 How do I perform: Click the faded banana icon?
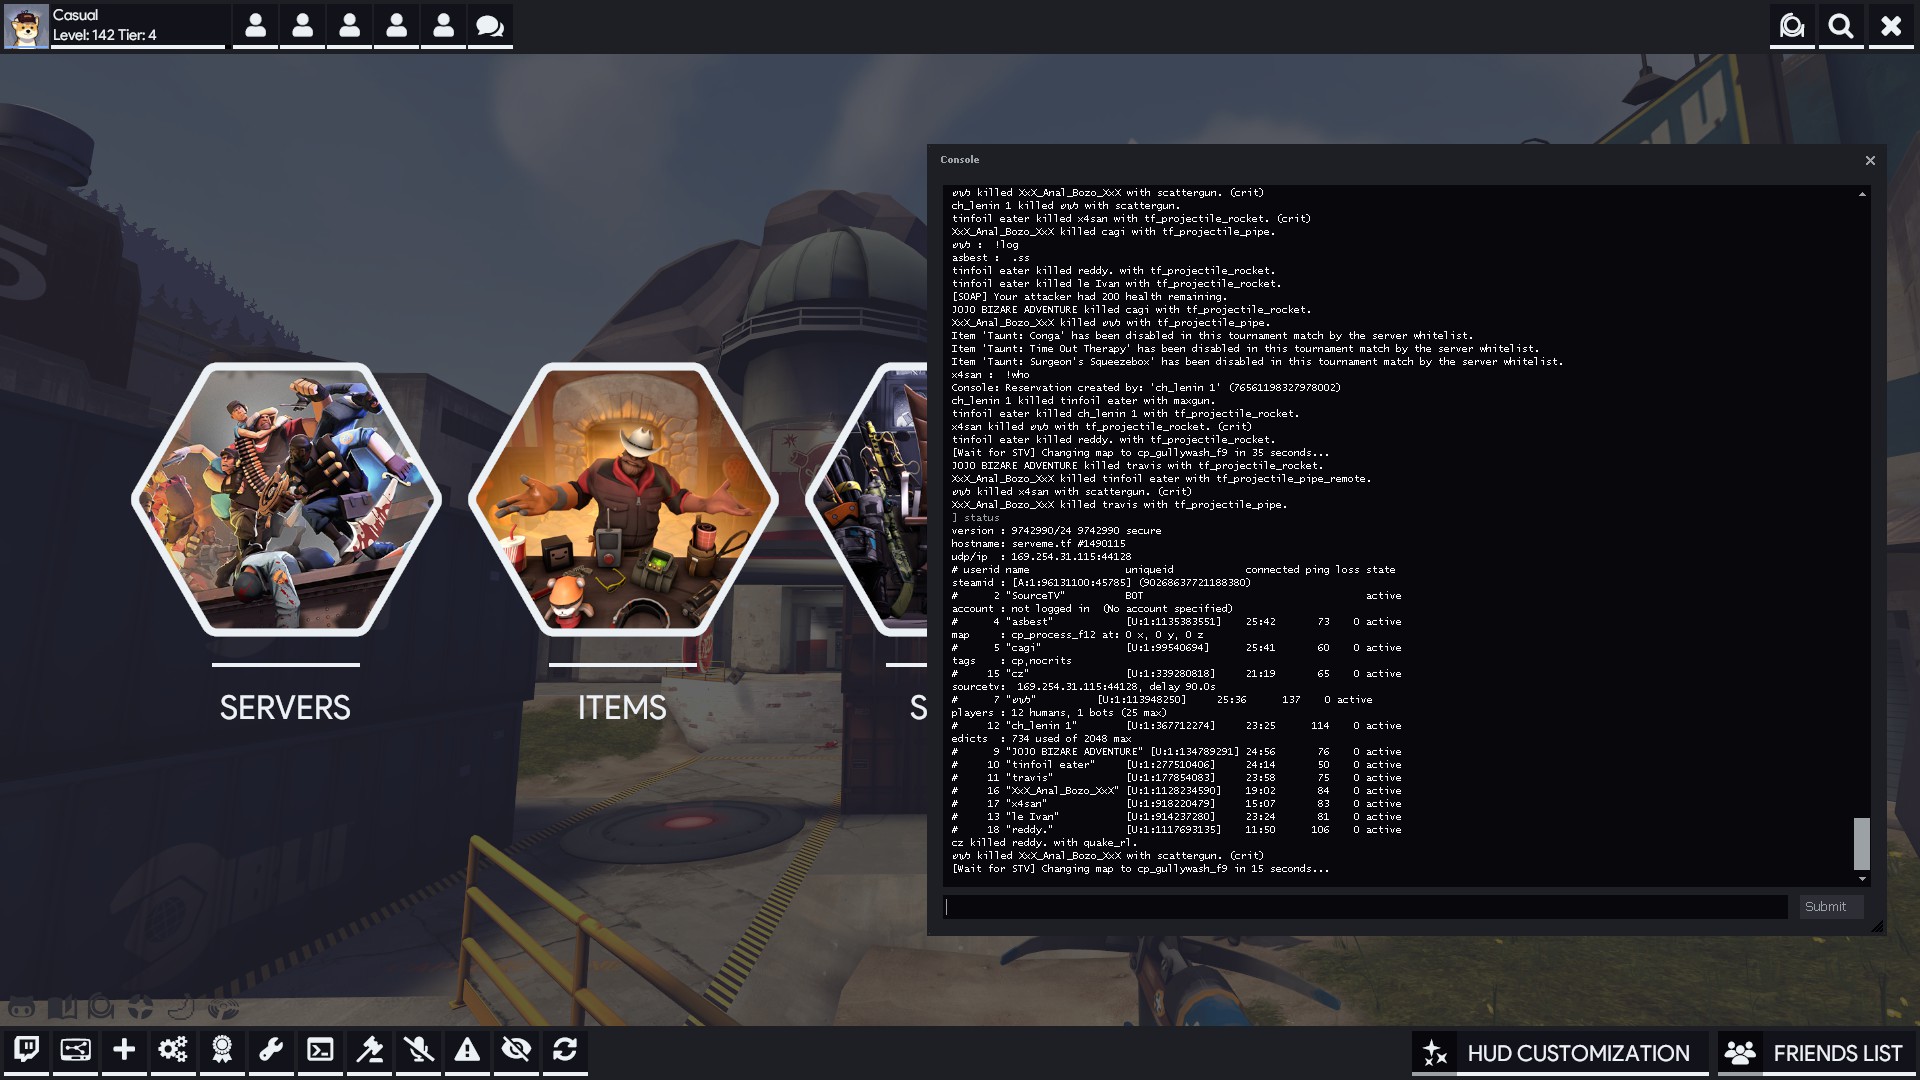[181, 1007]
